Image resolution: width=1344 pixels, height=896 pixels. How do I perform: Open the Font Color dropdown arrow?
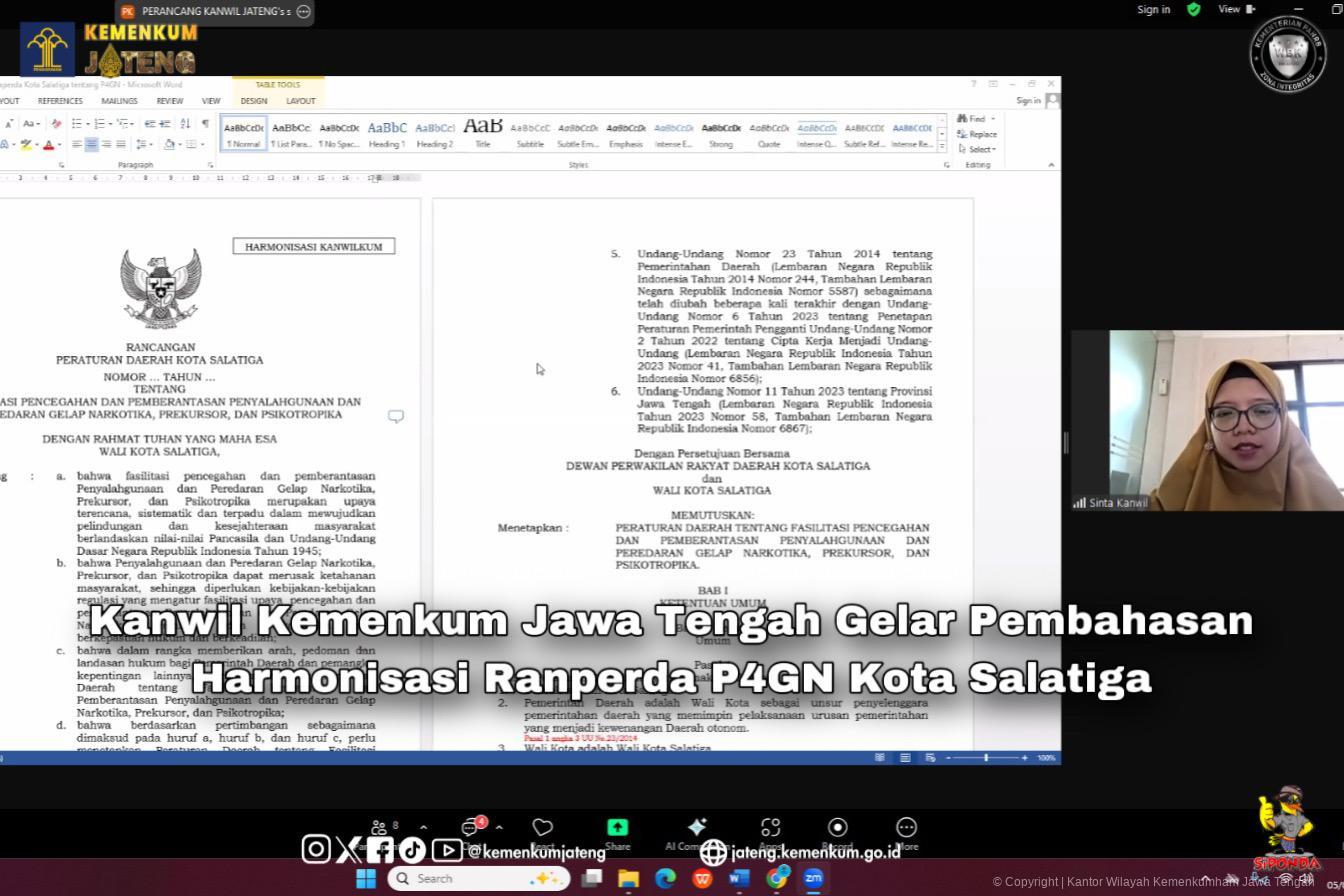(58, 142)
